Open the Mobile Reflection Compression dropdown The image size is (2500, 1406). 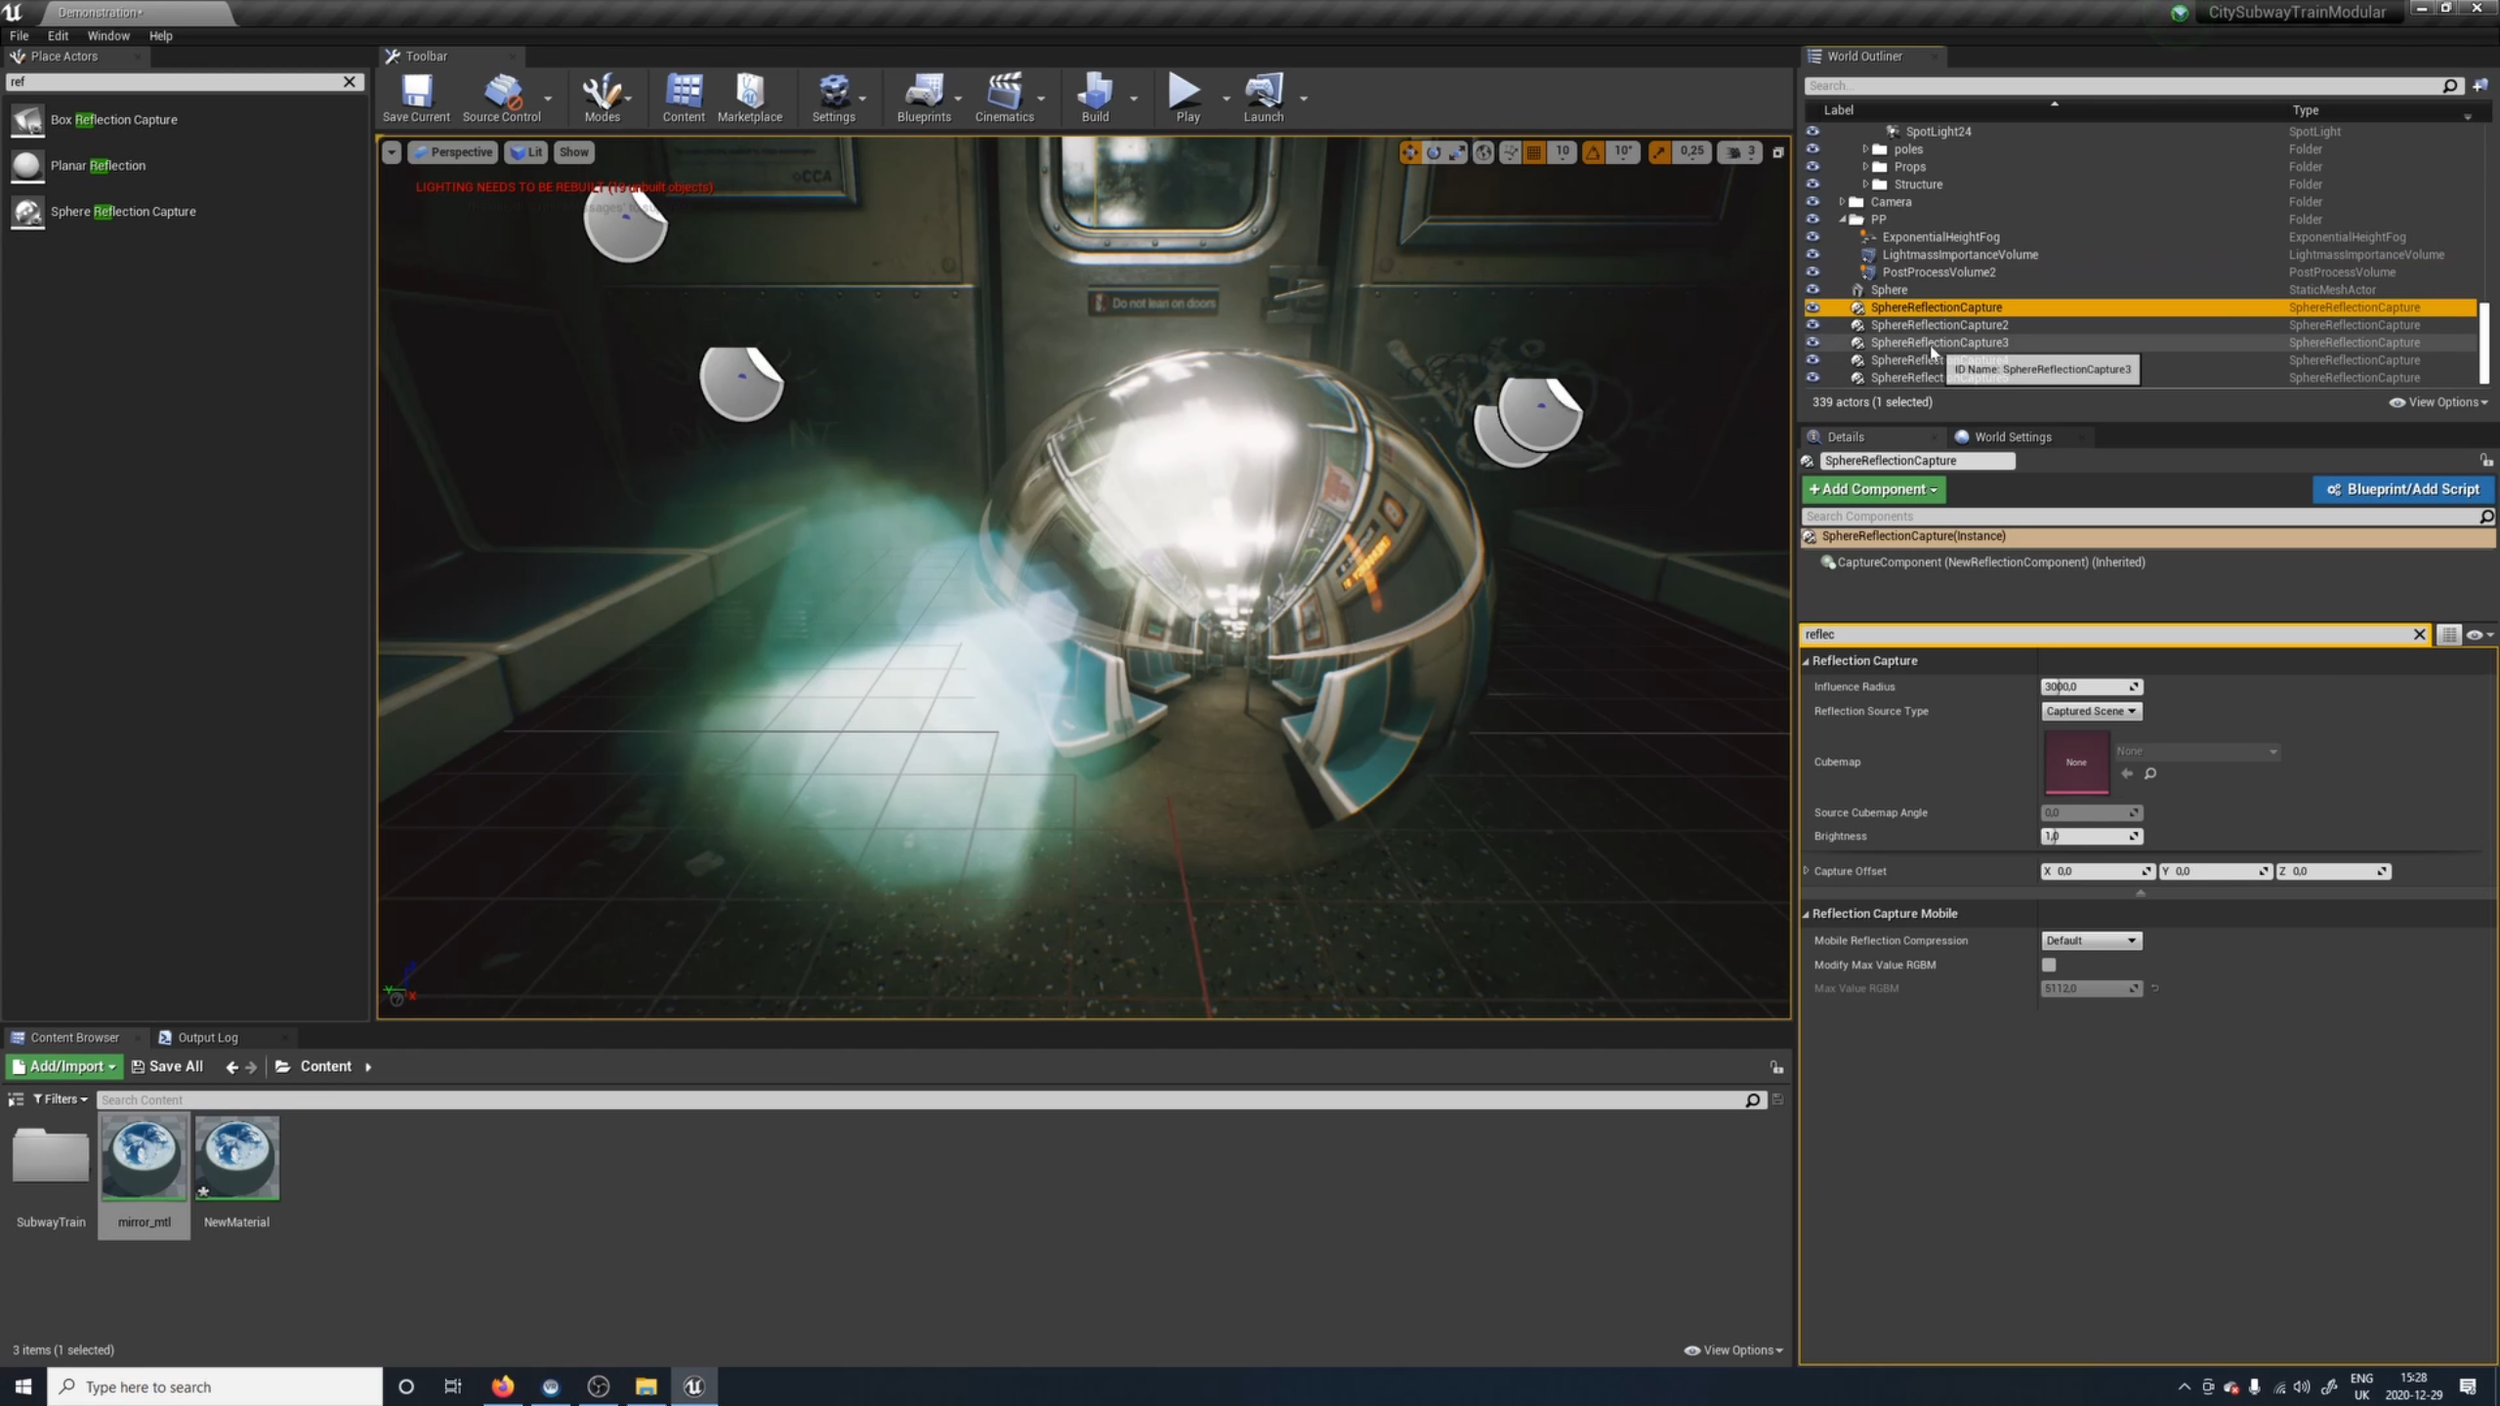click(2090, 940)
